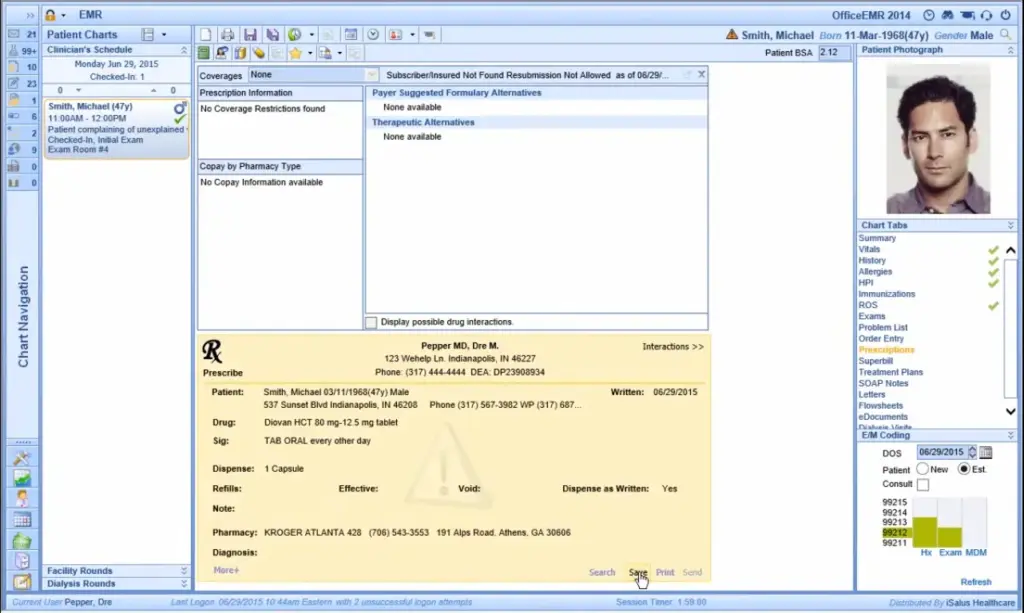Screen dimensions: 1024x613
Task: Click the green globe toolbar icon
Action: (x=295, y=35)
